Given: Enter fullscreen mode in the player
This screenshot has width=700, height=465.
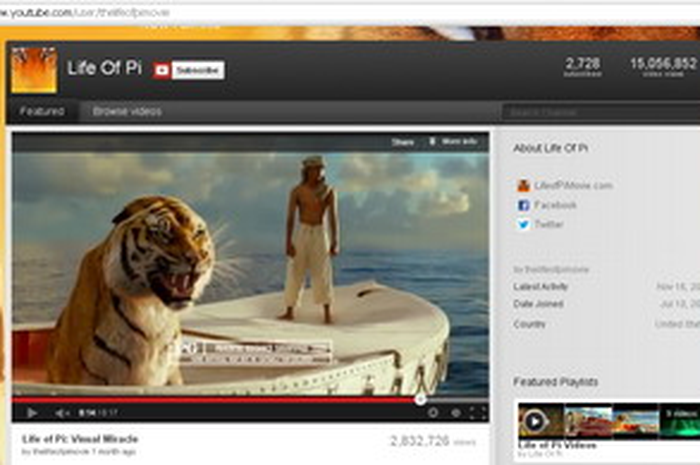Looking at the screenshot, I should pos(478,413).
